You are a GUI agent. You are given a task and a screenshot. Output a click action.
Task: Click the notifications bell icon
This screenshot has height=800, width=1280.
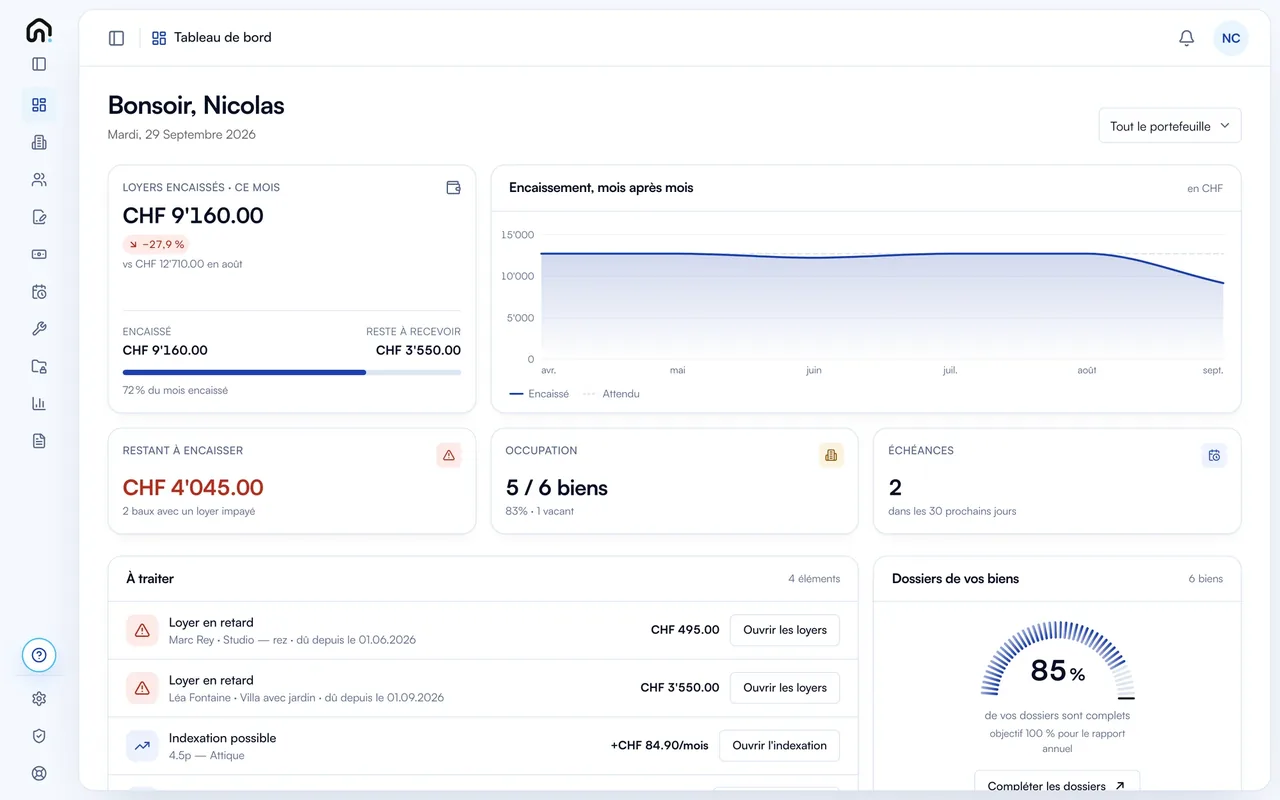click(x=1186, y=38)
